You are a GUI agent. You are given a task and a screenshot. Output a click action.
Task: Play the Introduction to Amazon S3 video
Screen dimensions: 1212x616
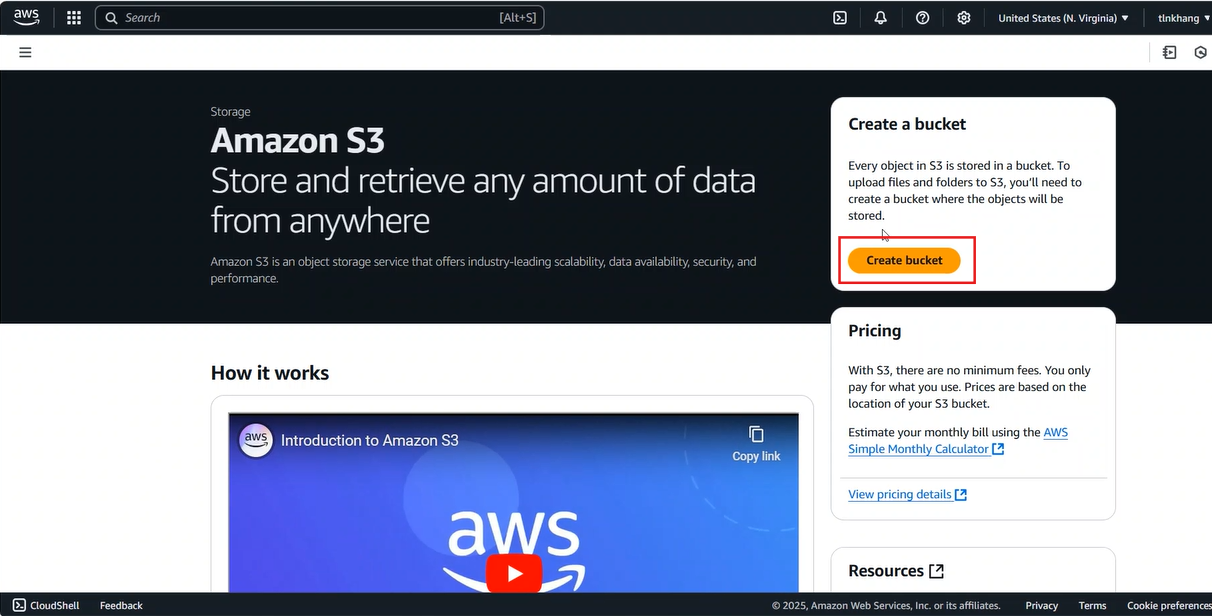click(514, 573)
